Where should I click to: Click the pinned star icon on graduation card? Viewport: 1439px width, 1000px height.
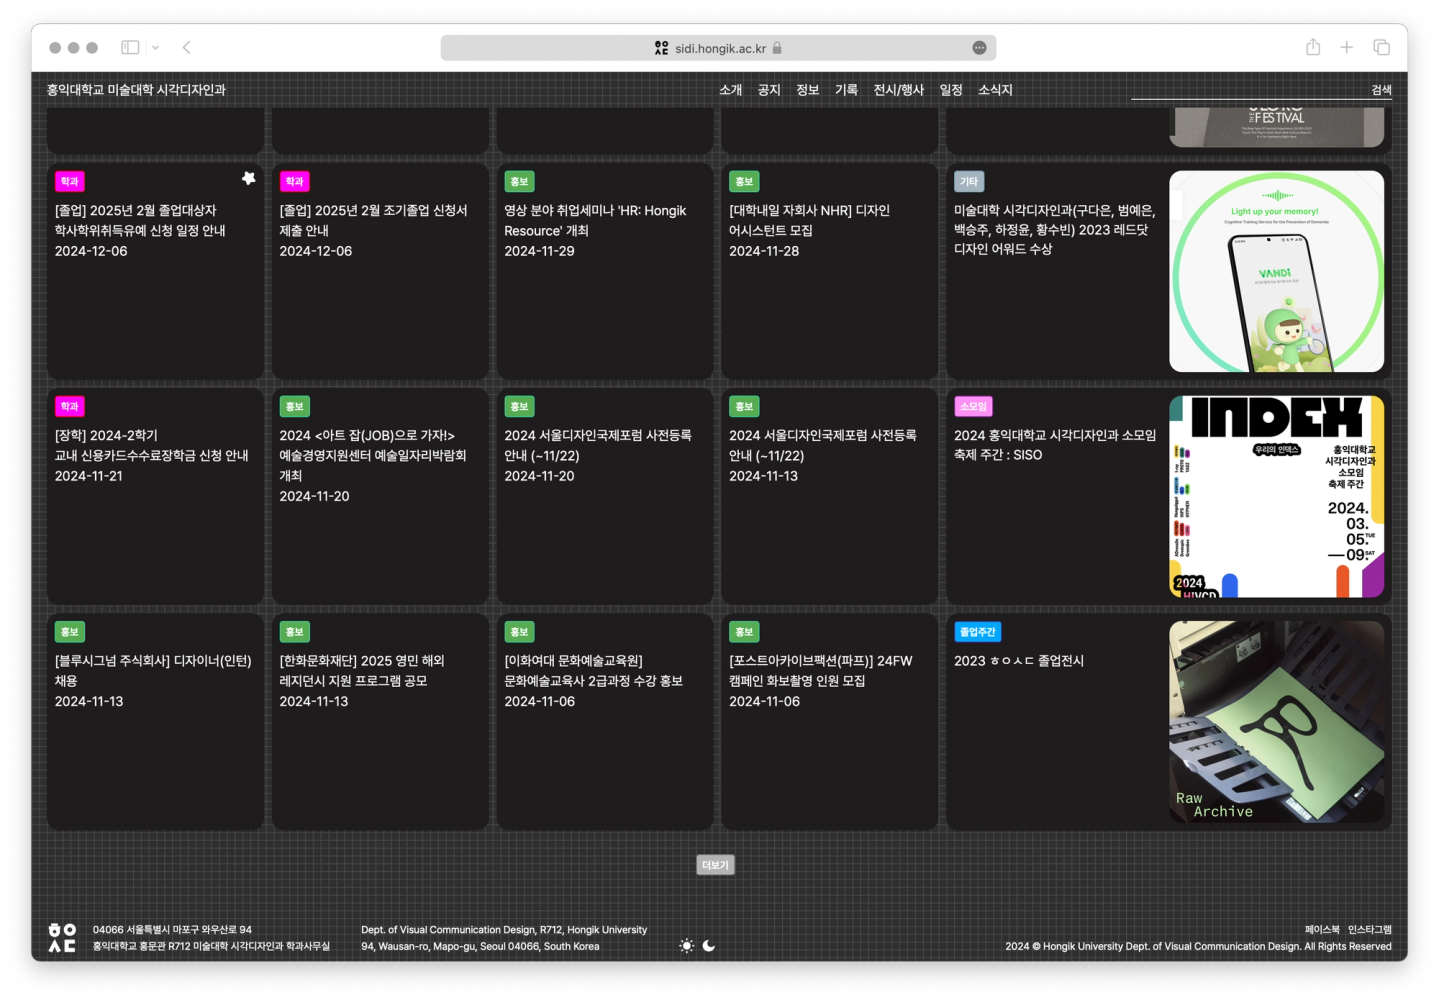pos(249,178)
